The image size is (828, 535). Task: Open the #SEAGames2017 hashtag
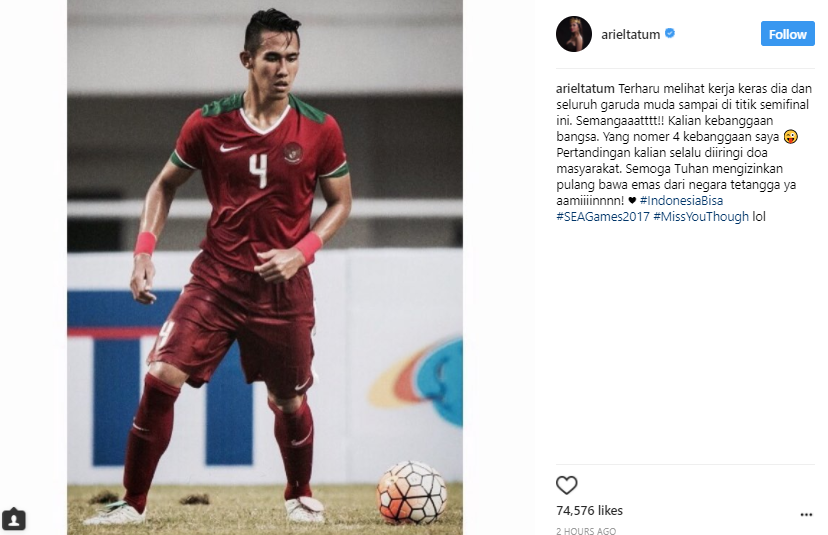[603, 217]
